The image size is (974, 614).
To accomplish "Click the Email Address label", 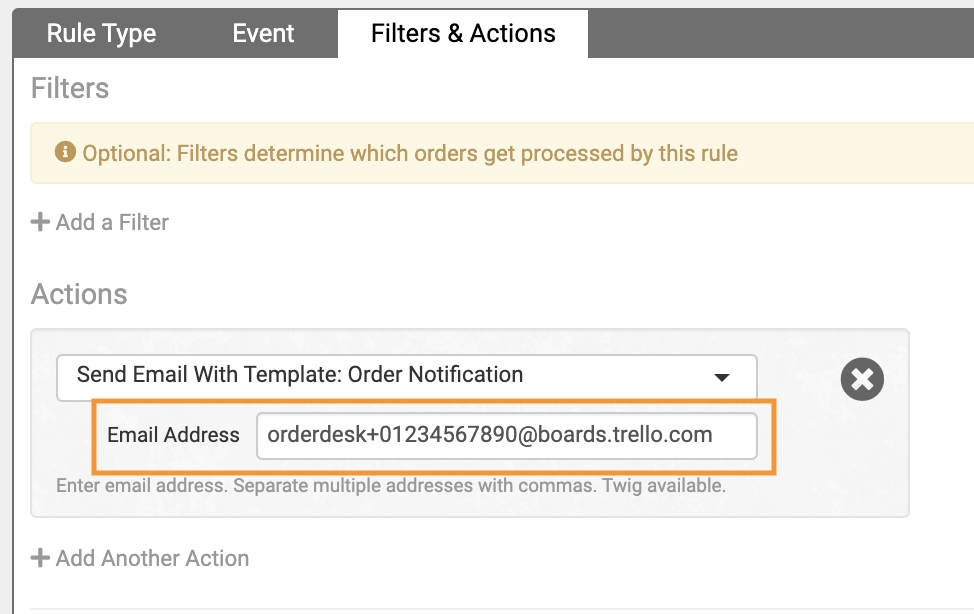I will coord(173,435).
